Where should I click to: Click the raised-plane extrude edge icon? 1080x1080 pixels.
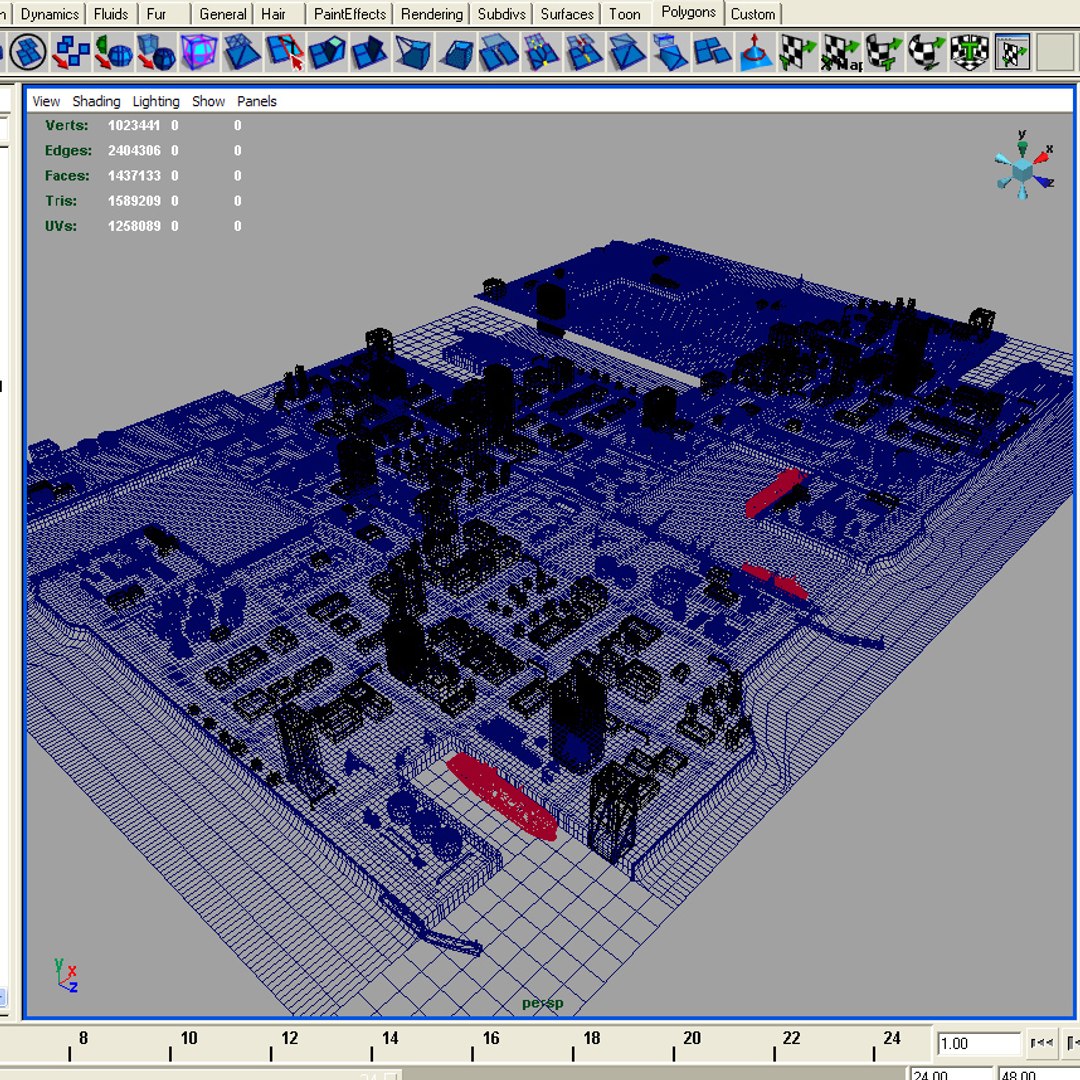click(x=370, y=52)
